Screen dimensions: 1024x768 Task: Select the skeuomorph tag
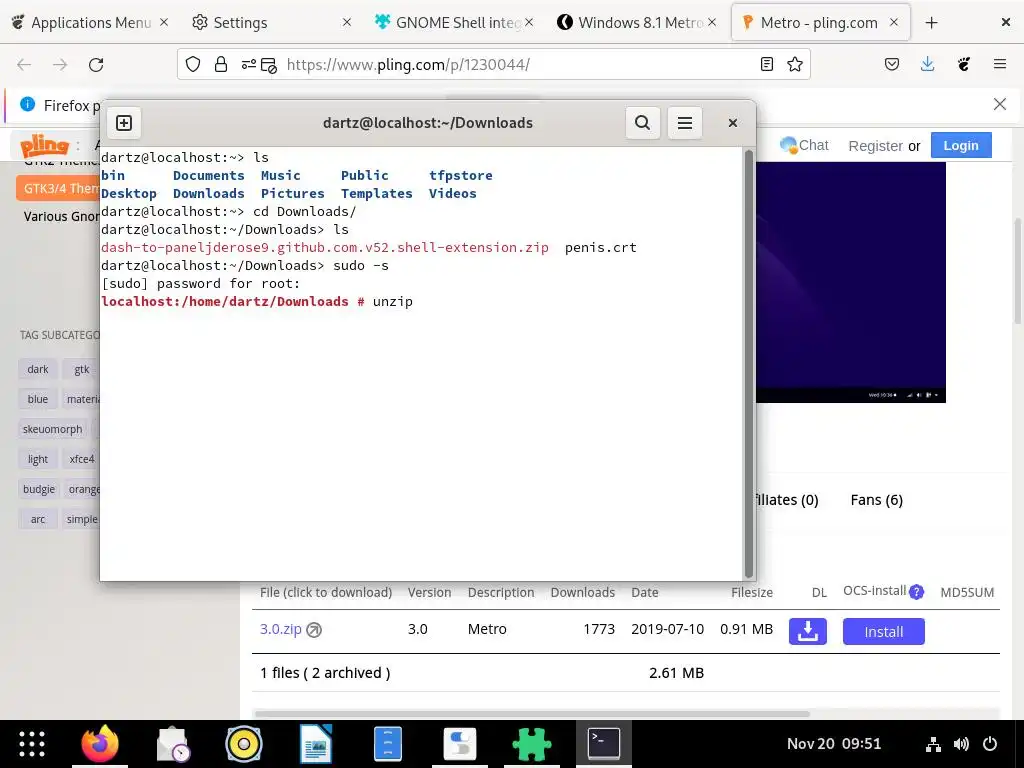52,430
